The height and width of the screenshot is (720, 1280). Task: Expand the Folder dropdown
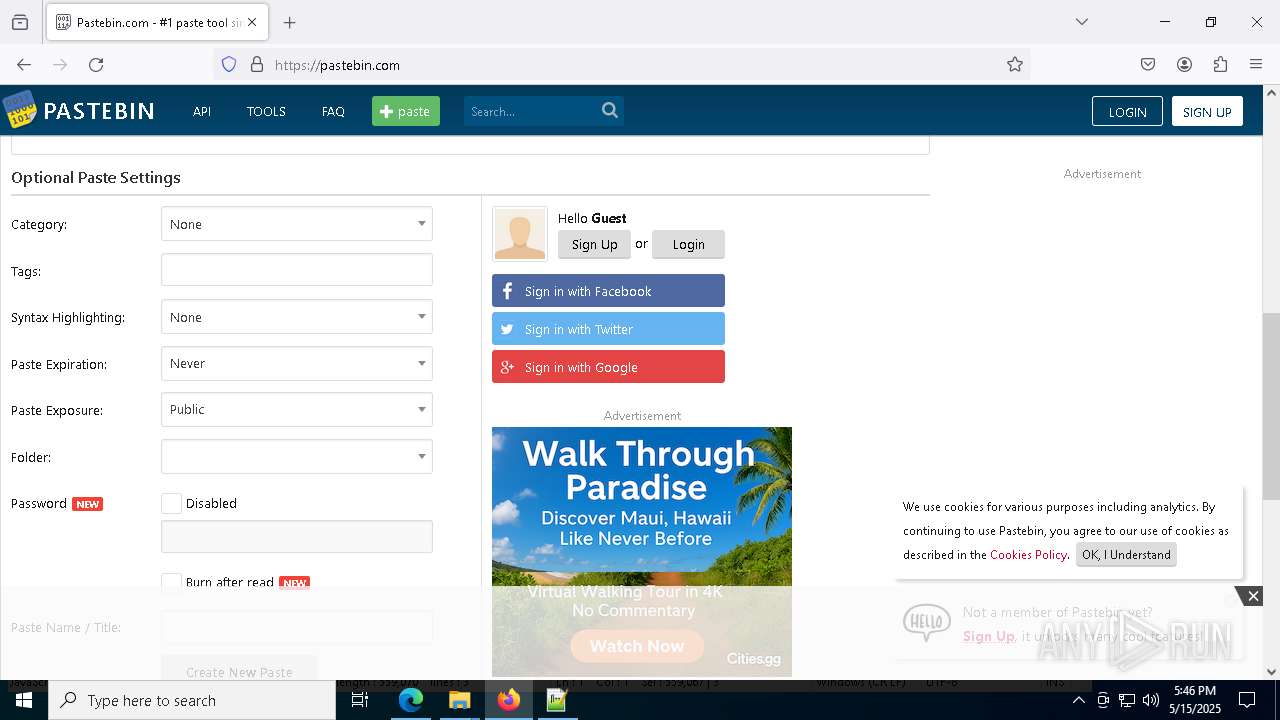point(297,457)
